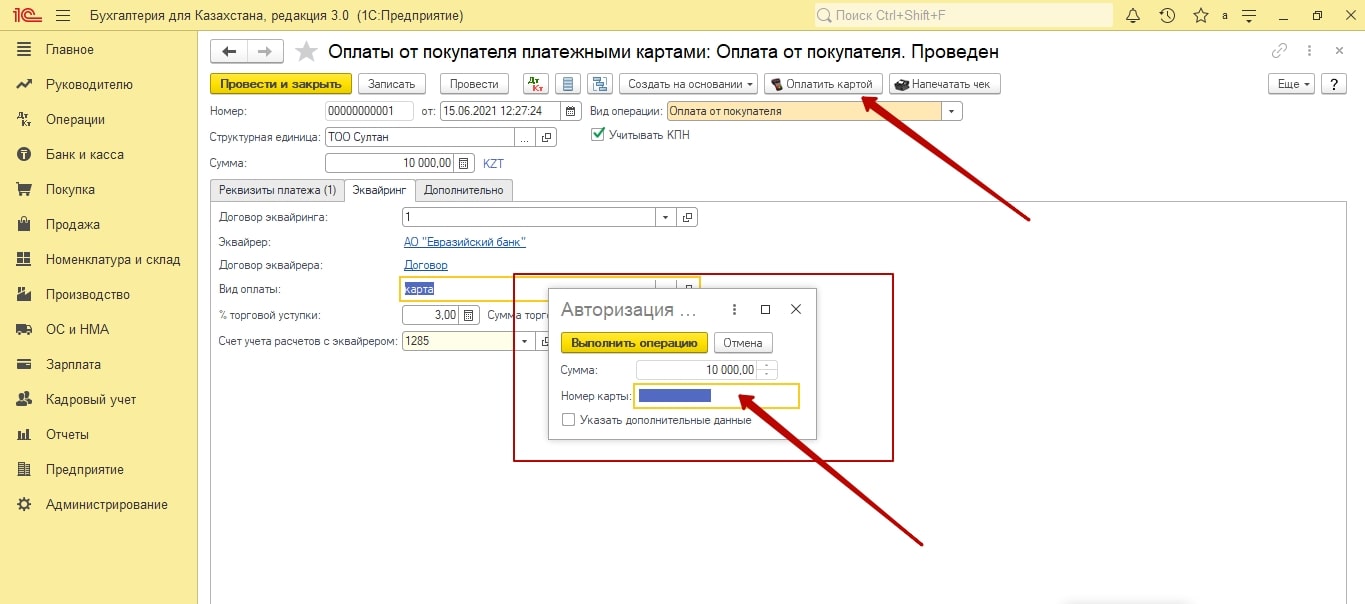
Task: Open the Банк и касса section
Action: 84,154
